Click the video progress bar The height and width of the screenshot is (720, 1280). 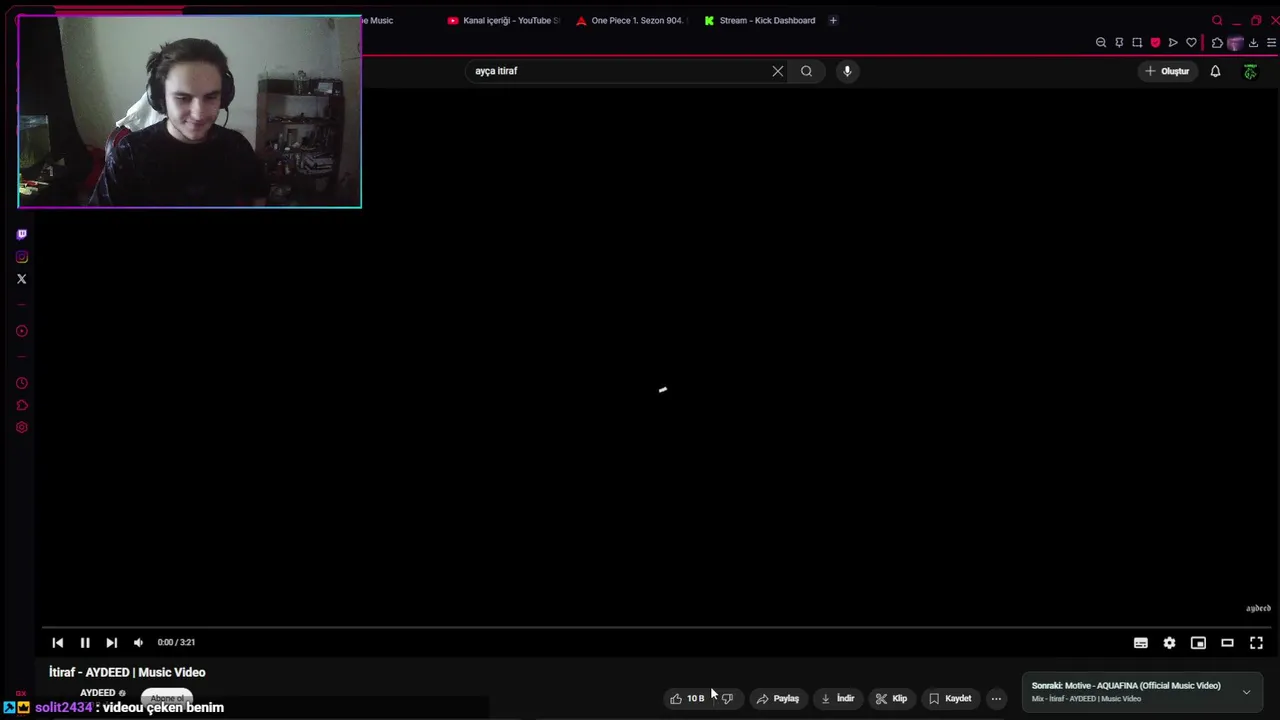tap(656, 628)
